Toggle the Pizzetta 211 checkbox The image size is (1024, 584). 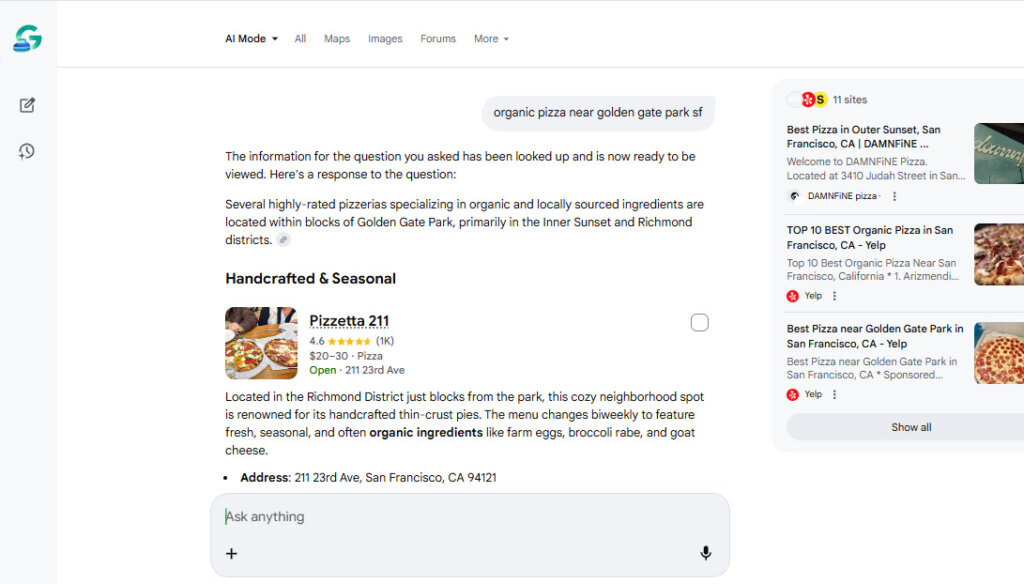699,322
